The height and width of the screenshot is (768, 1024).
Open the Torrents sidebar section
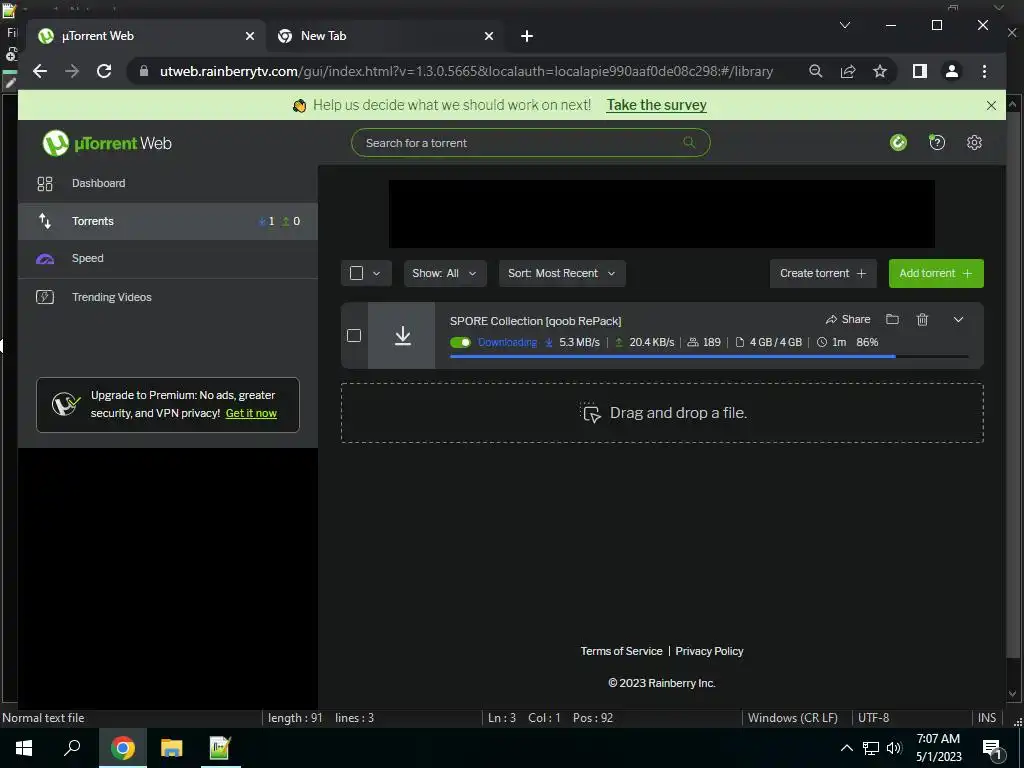coord(168,221)
